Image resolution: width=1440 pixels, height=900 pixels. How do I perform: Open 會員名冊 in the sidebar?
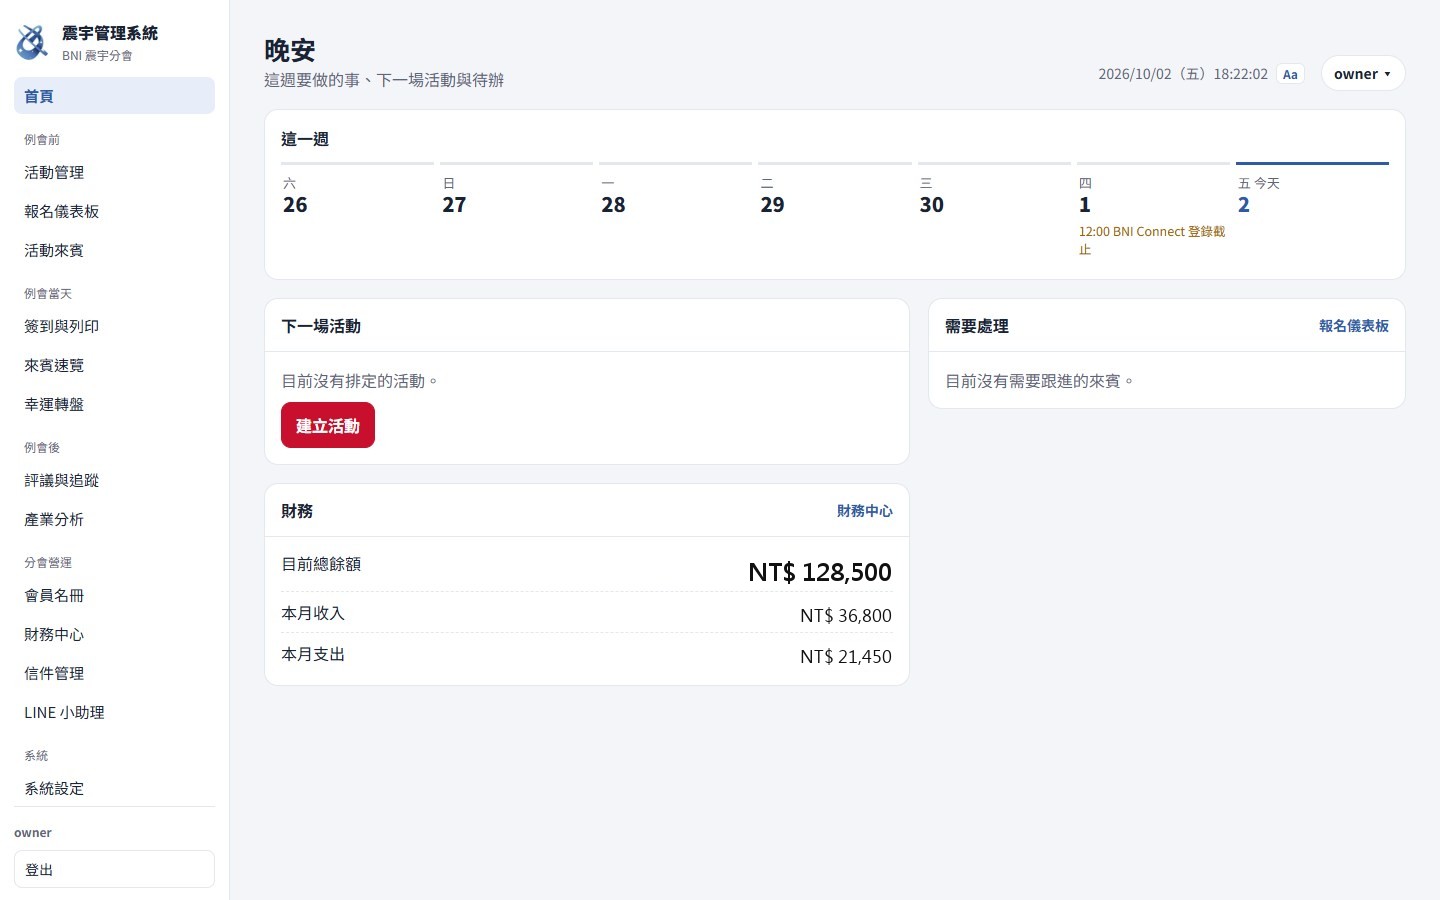point(114,595)
